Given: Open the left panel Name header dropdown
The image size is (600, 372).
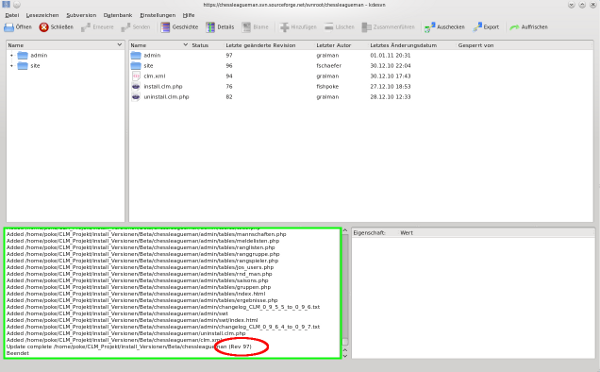Looking at the screenshot, I should click(119, 45).
